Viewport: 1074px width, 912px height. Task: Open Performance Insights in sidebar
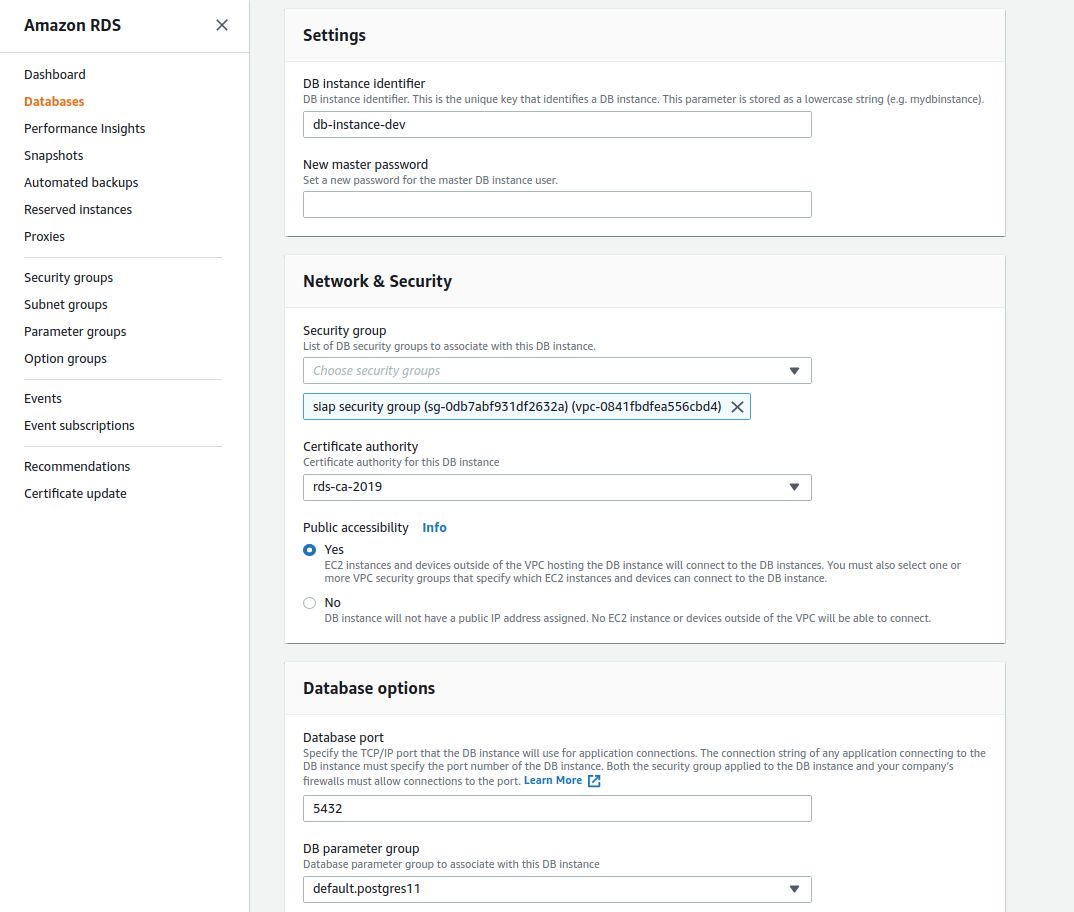click(x=84, y=129)
